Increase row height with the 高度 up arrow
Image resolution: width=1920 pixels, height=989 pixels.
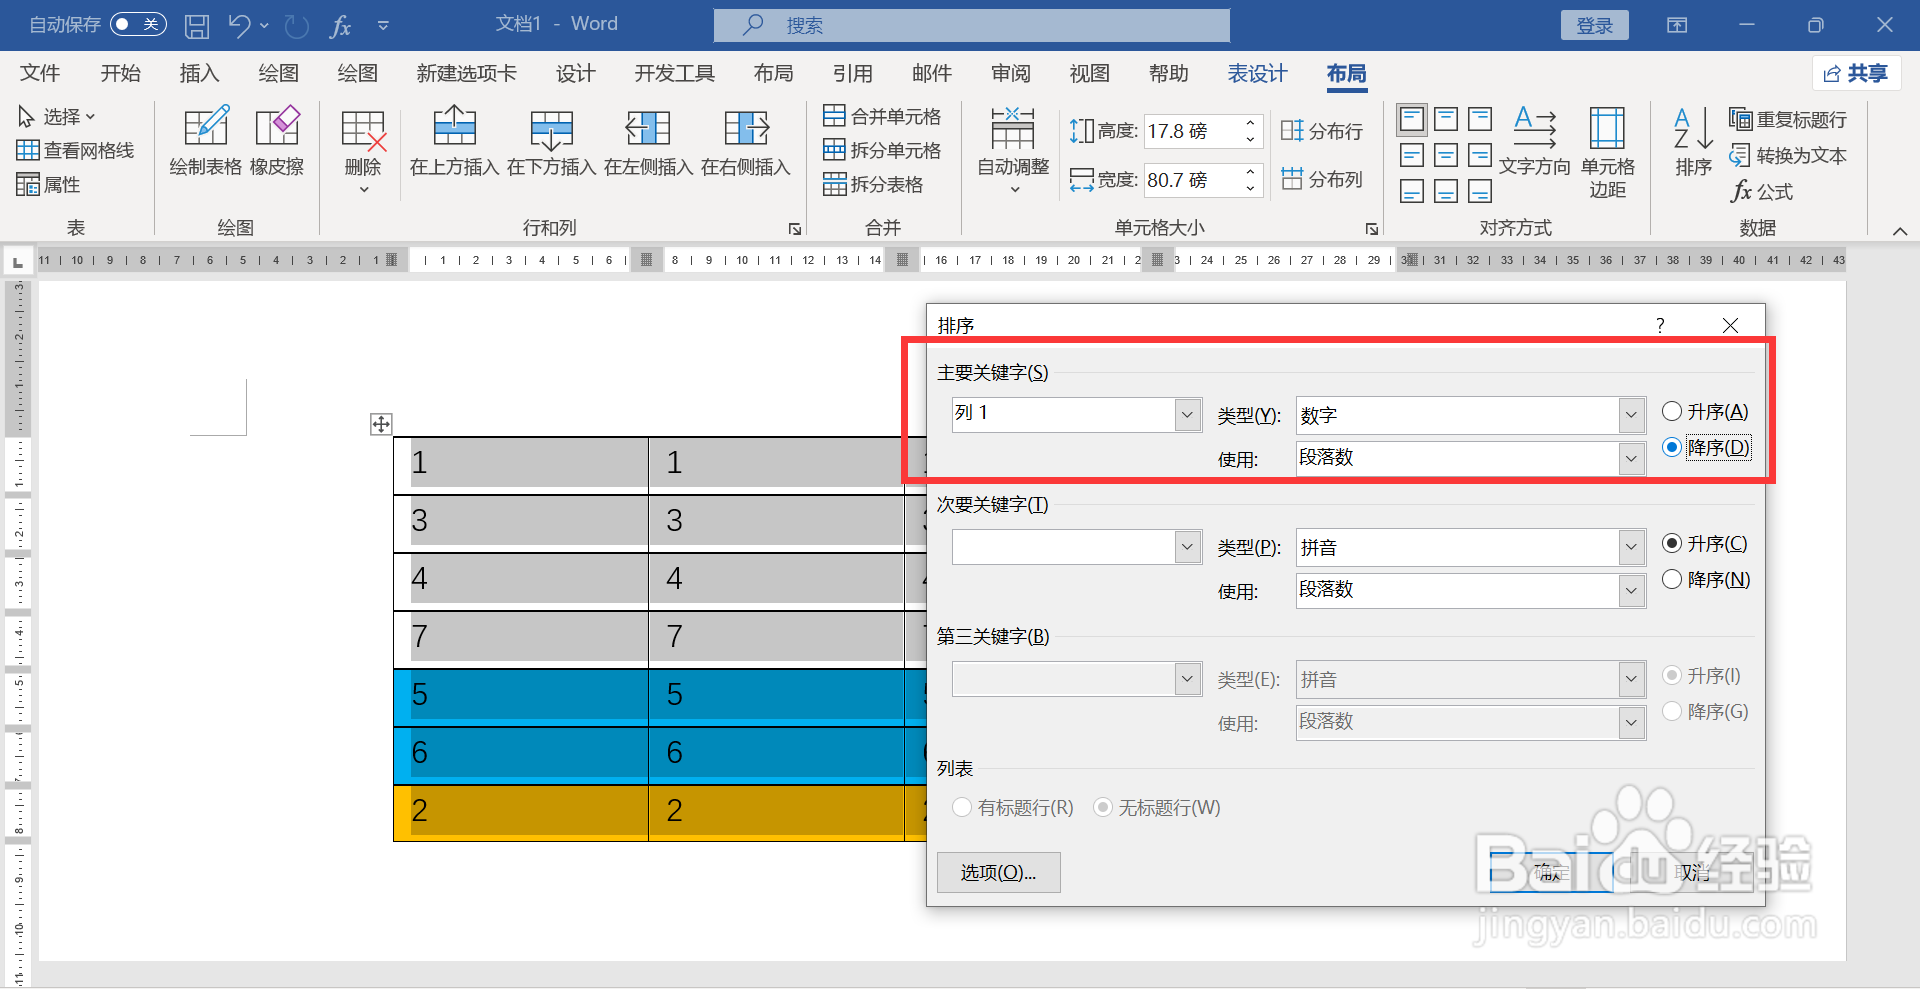(x=1248, y=122)
